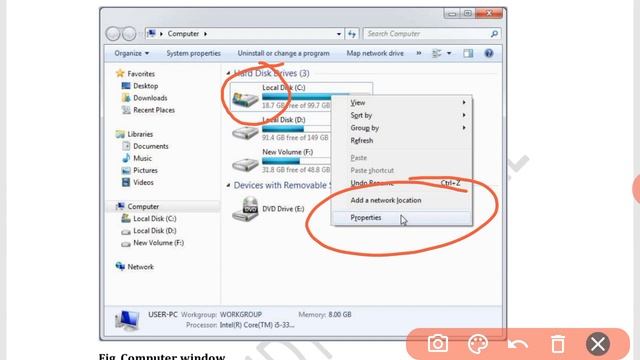Click Map network drive button
This screenshot has height=360, width=640.
[x=375, y=53]
